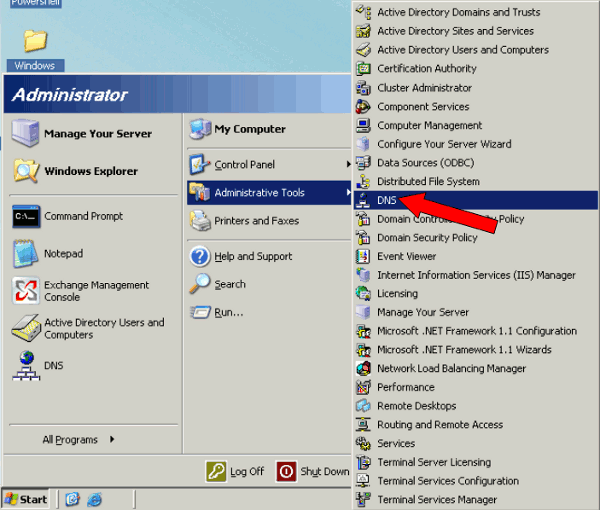600x510 pixels.
Task: Click the Remote Desktops icon
Action: click(x=363, y=406)
